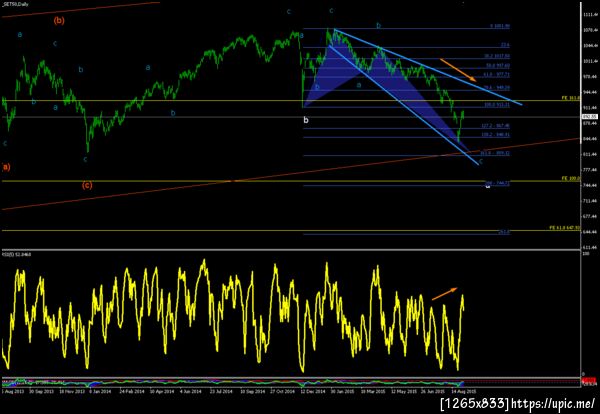Viewport: 600px width, 414px height.
Task: Click the 12 May 2015 date label
Action: [x=402, y=392]
